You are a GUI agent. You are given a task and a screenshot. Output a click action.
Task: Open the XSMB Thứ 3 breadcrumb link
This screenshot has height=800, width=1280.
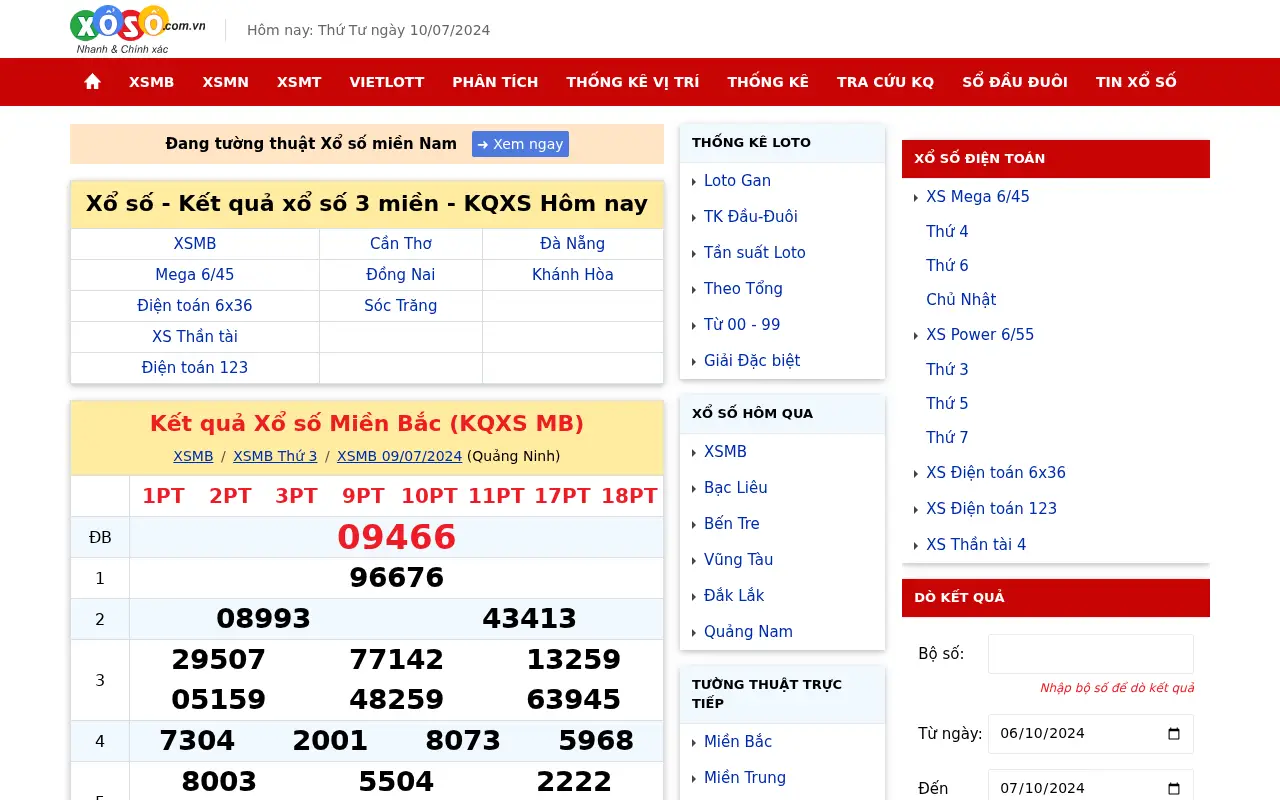(275, 456)
